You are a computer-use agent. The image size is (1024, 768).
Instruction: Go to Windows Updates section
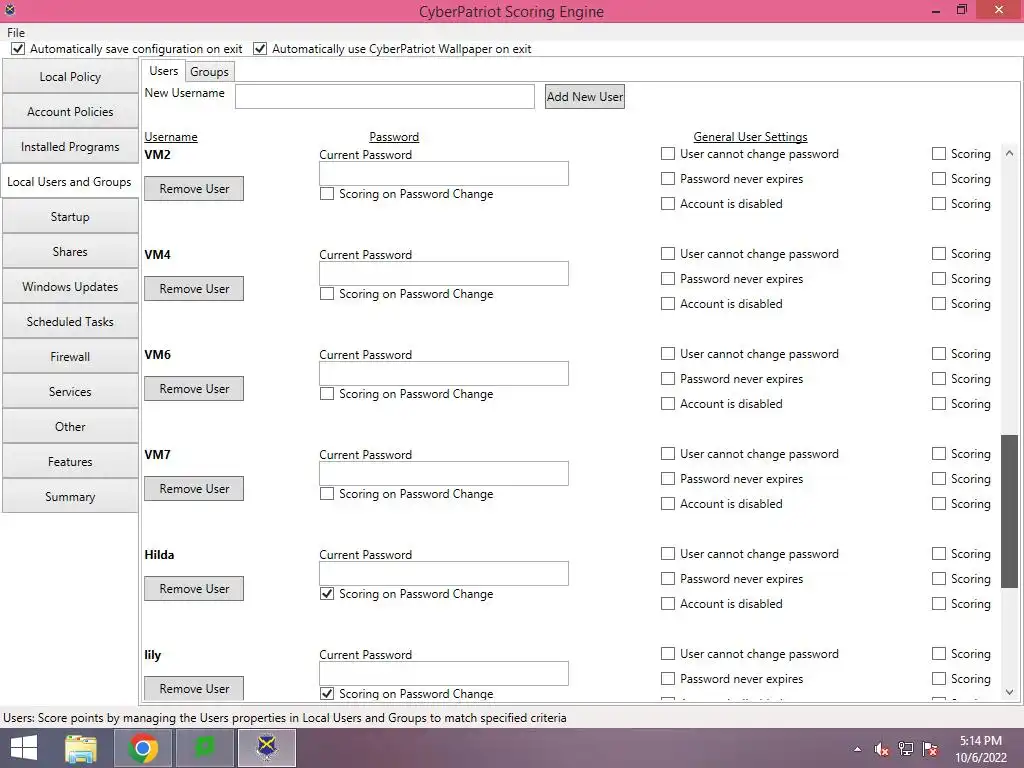tap(70, 287)
